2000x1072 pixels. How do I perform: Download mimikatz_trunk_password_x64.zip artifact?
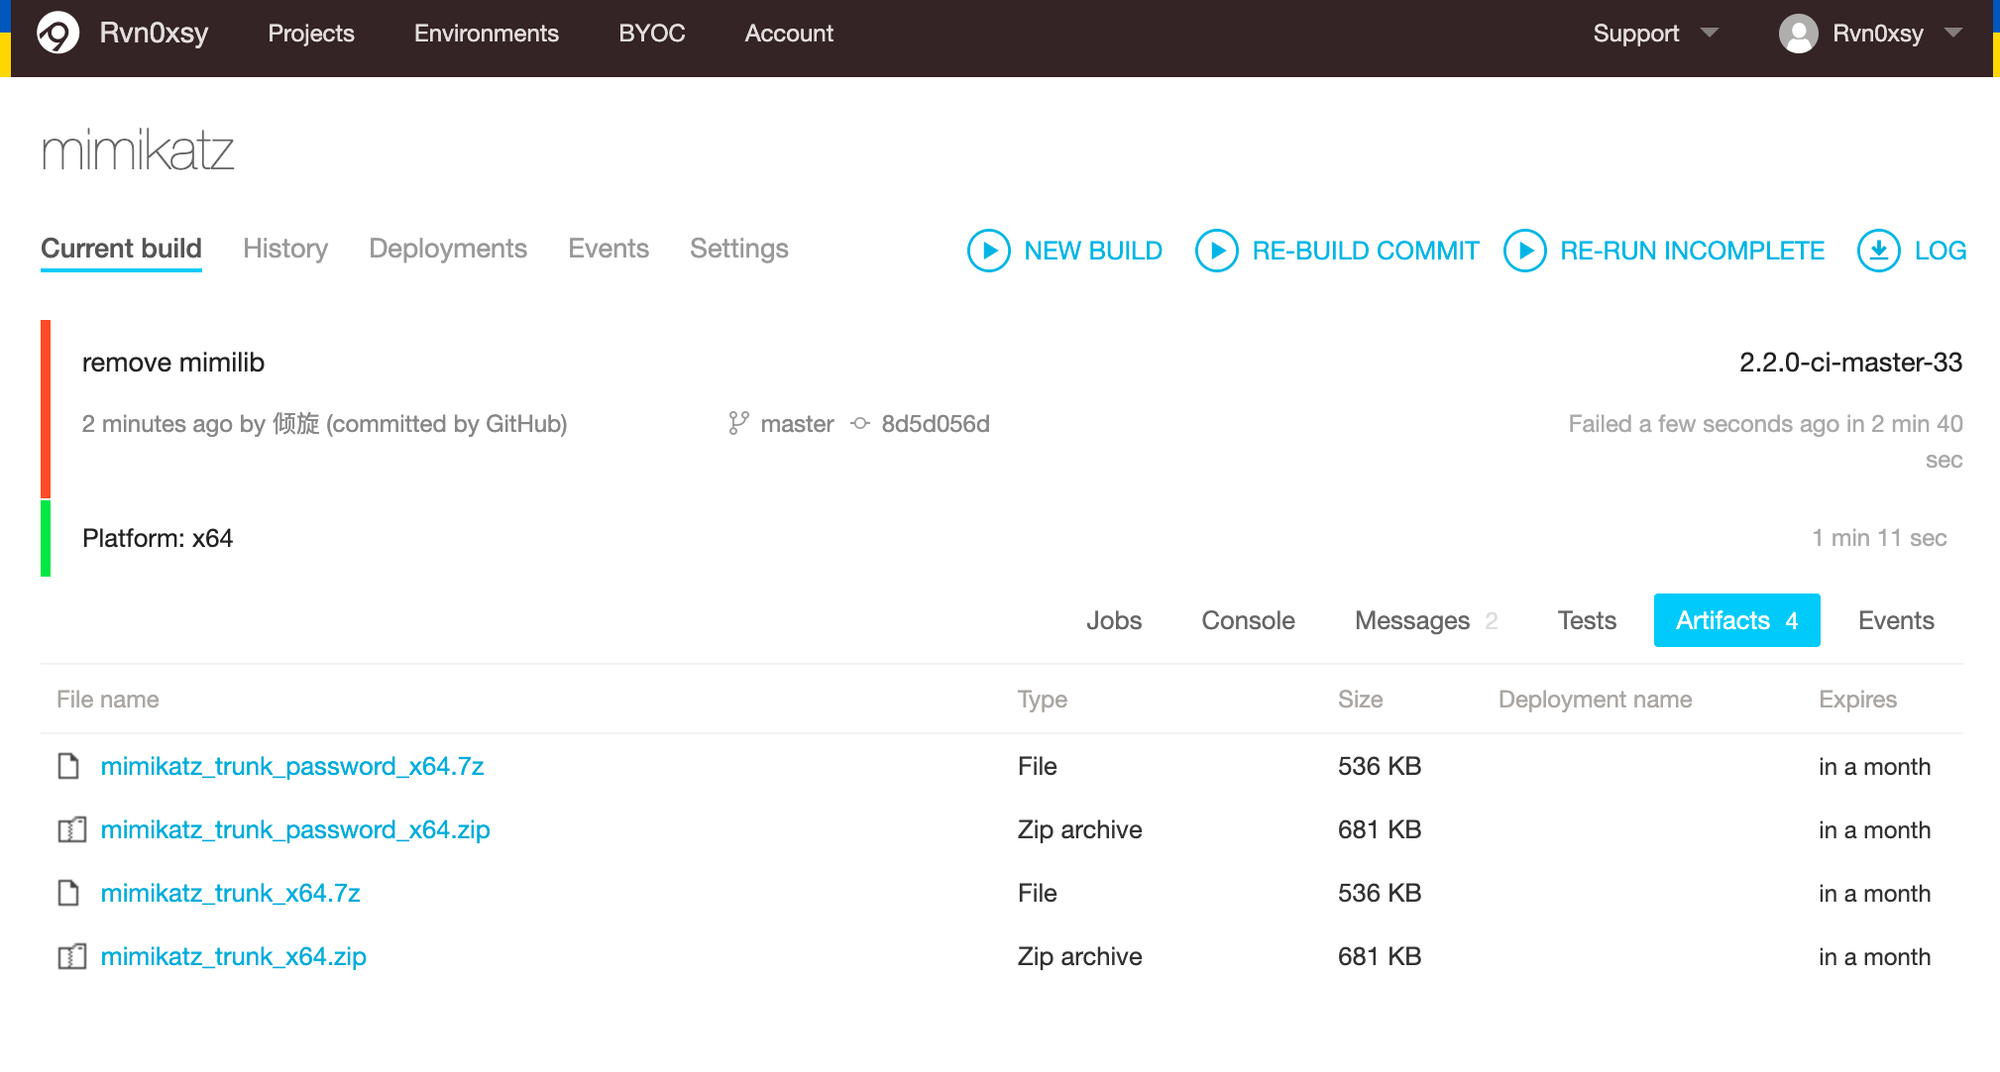[x=295, y=830]
